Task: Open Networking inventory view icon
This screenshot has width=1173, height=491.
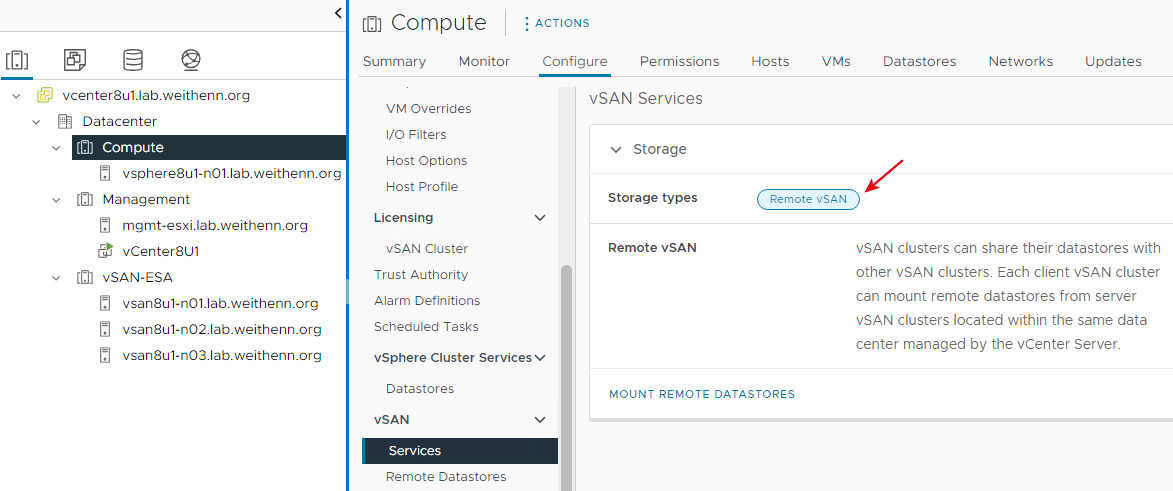Action: point(192,60)
